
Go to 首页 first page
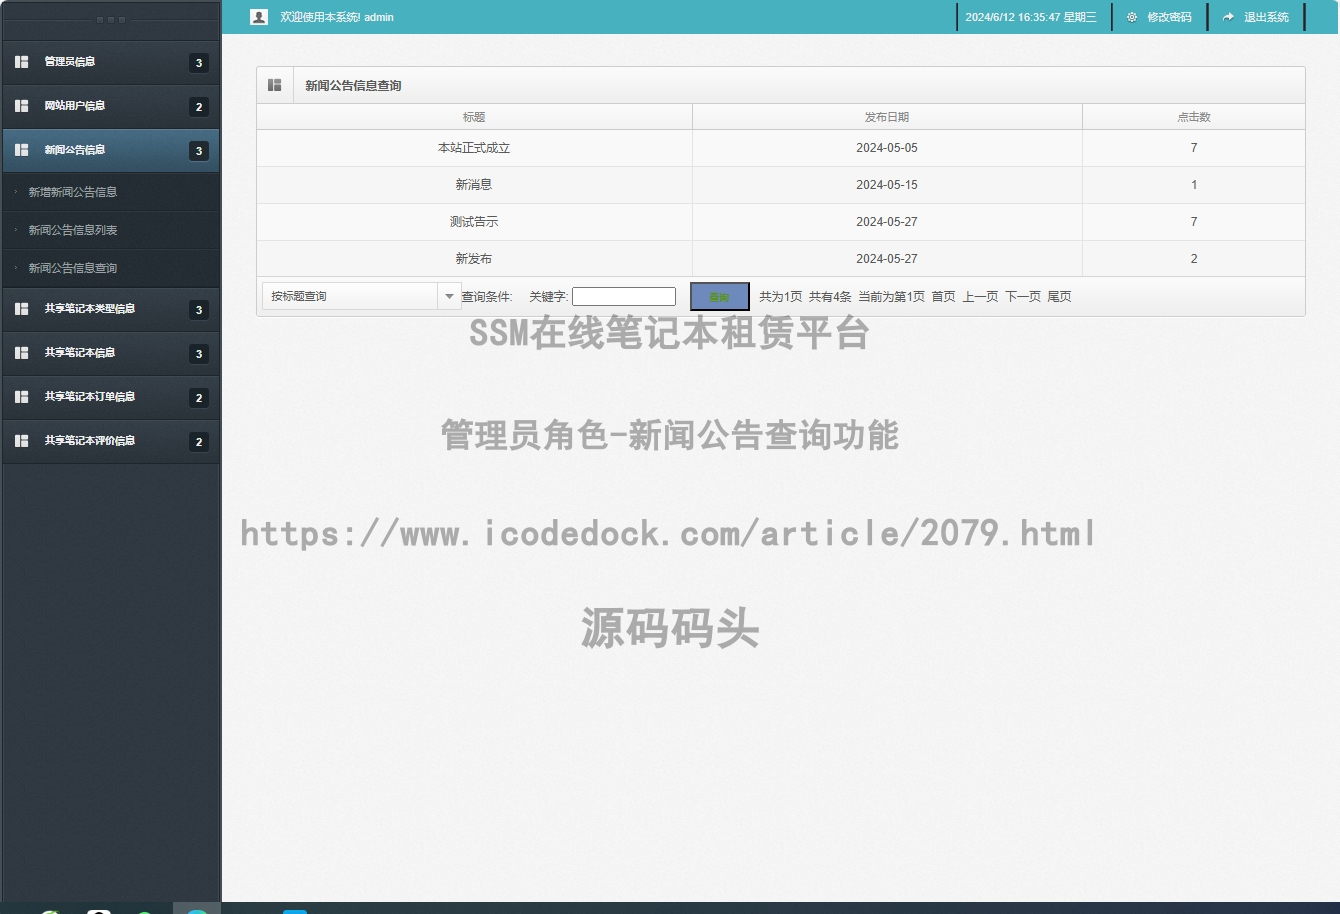(943, 297)
